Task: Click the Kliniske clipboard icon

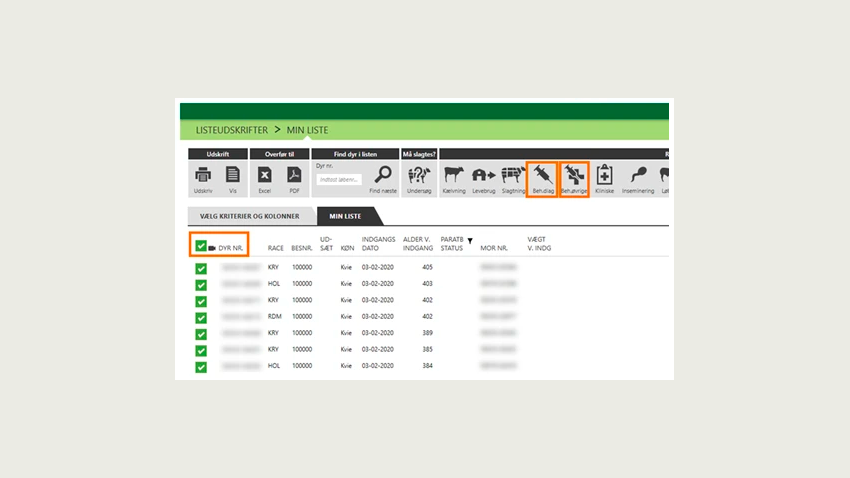Action: click(604, 175)
